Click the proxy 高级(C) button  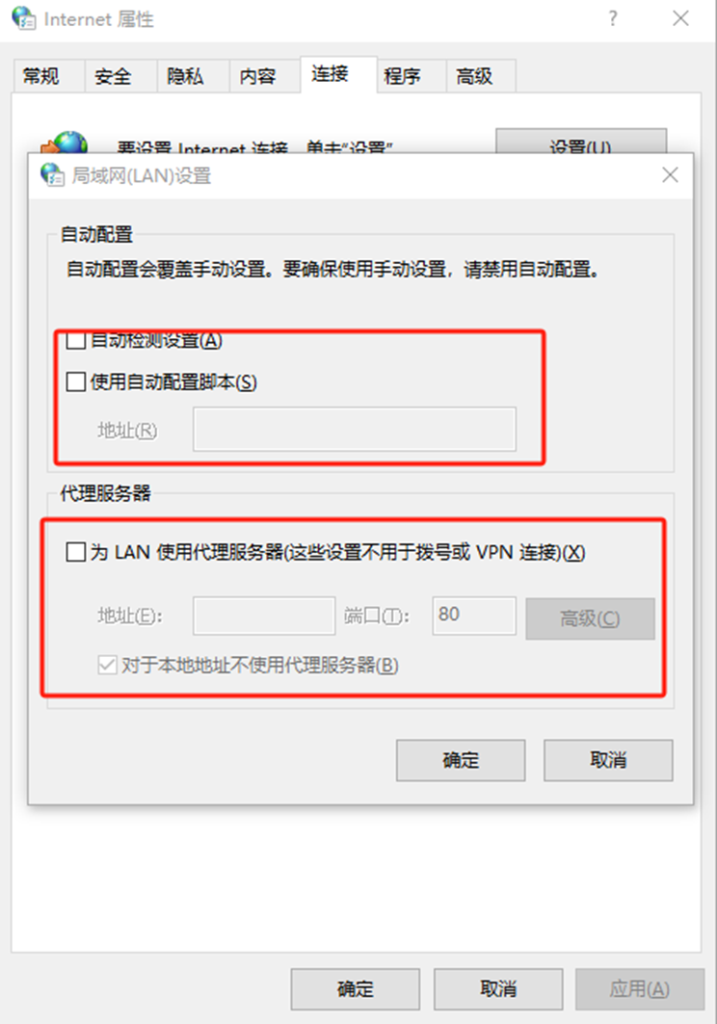[x=590, y=618]
